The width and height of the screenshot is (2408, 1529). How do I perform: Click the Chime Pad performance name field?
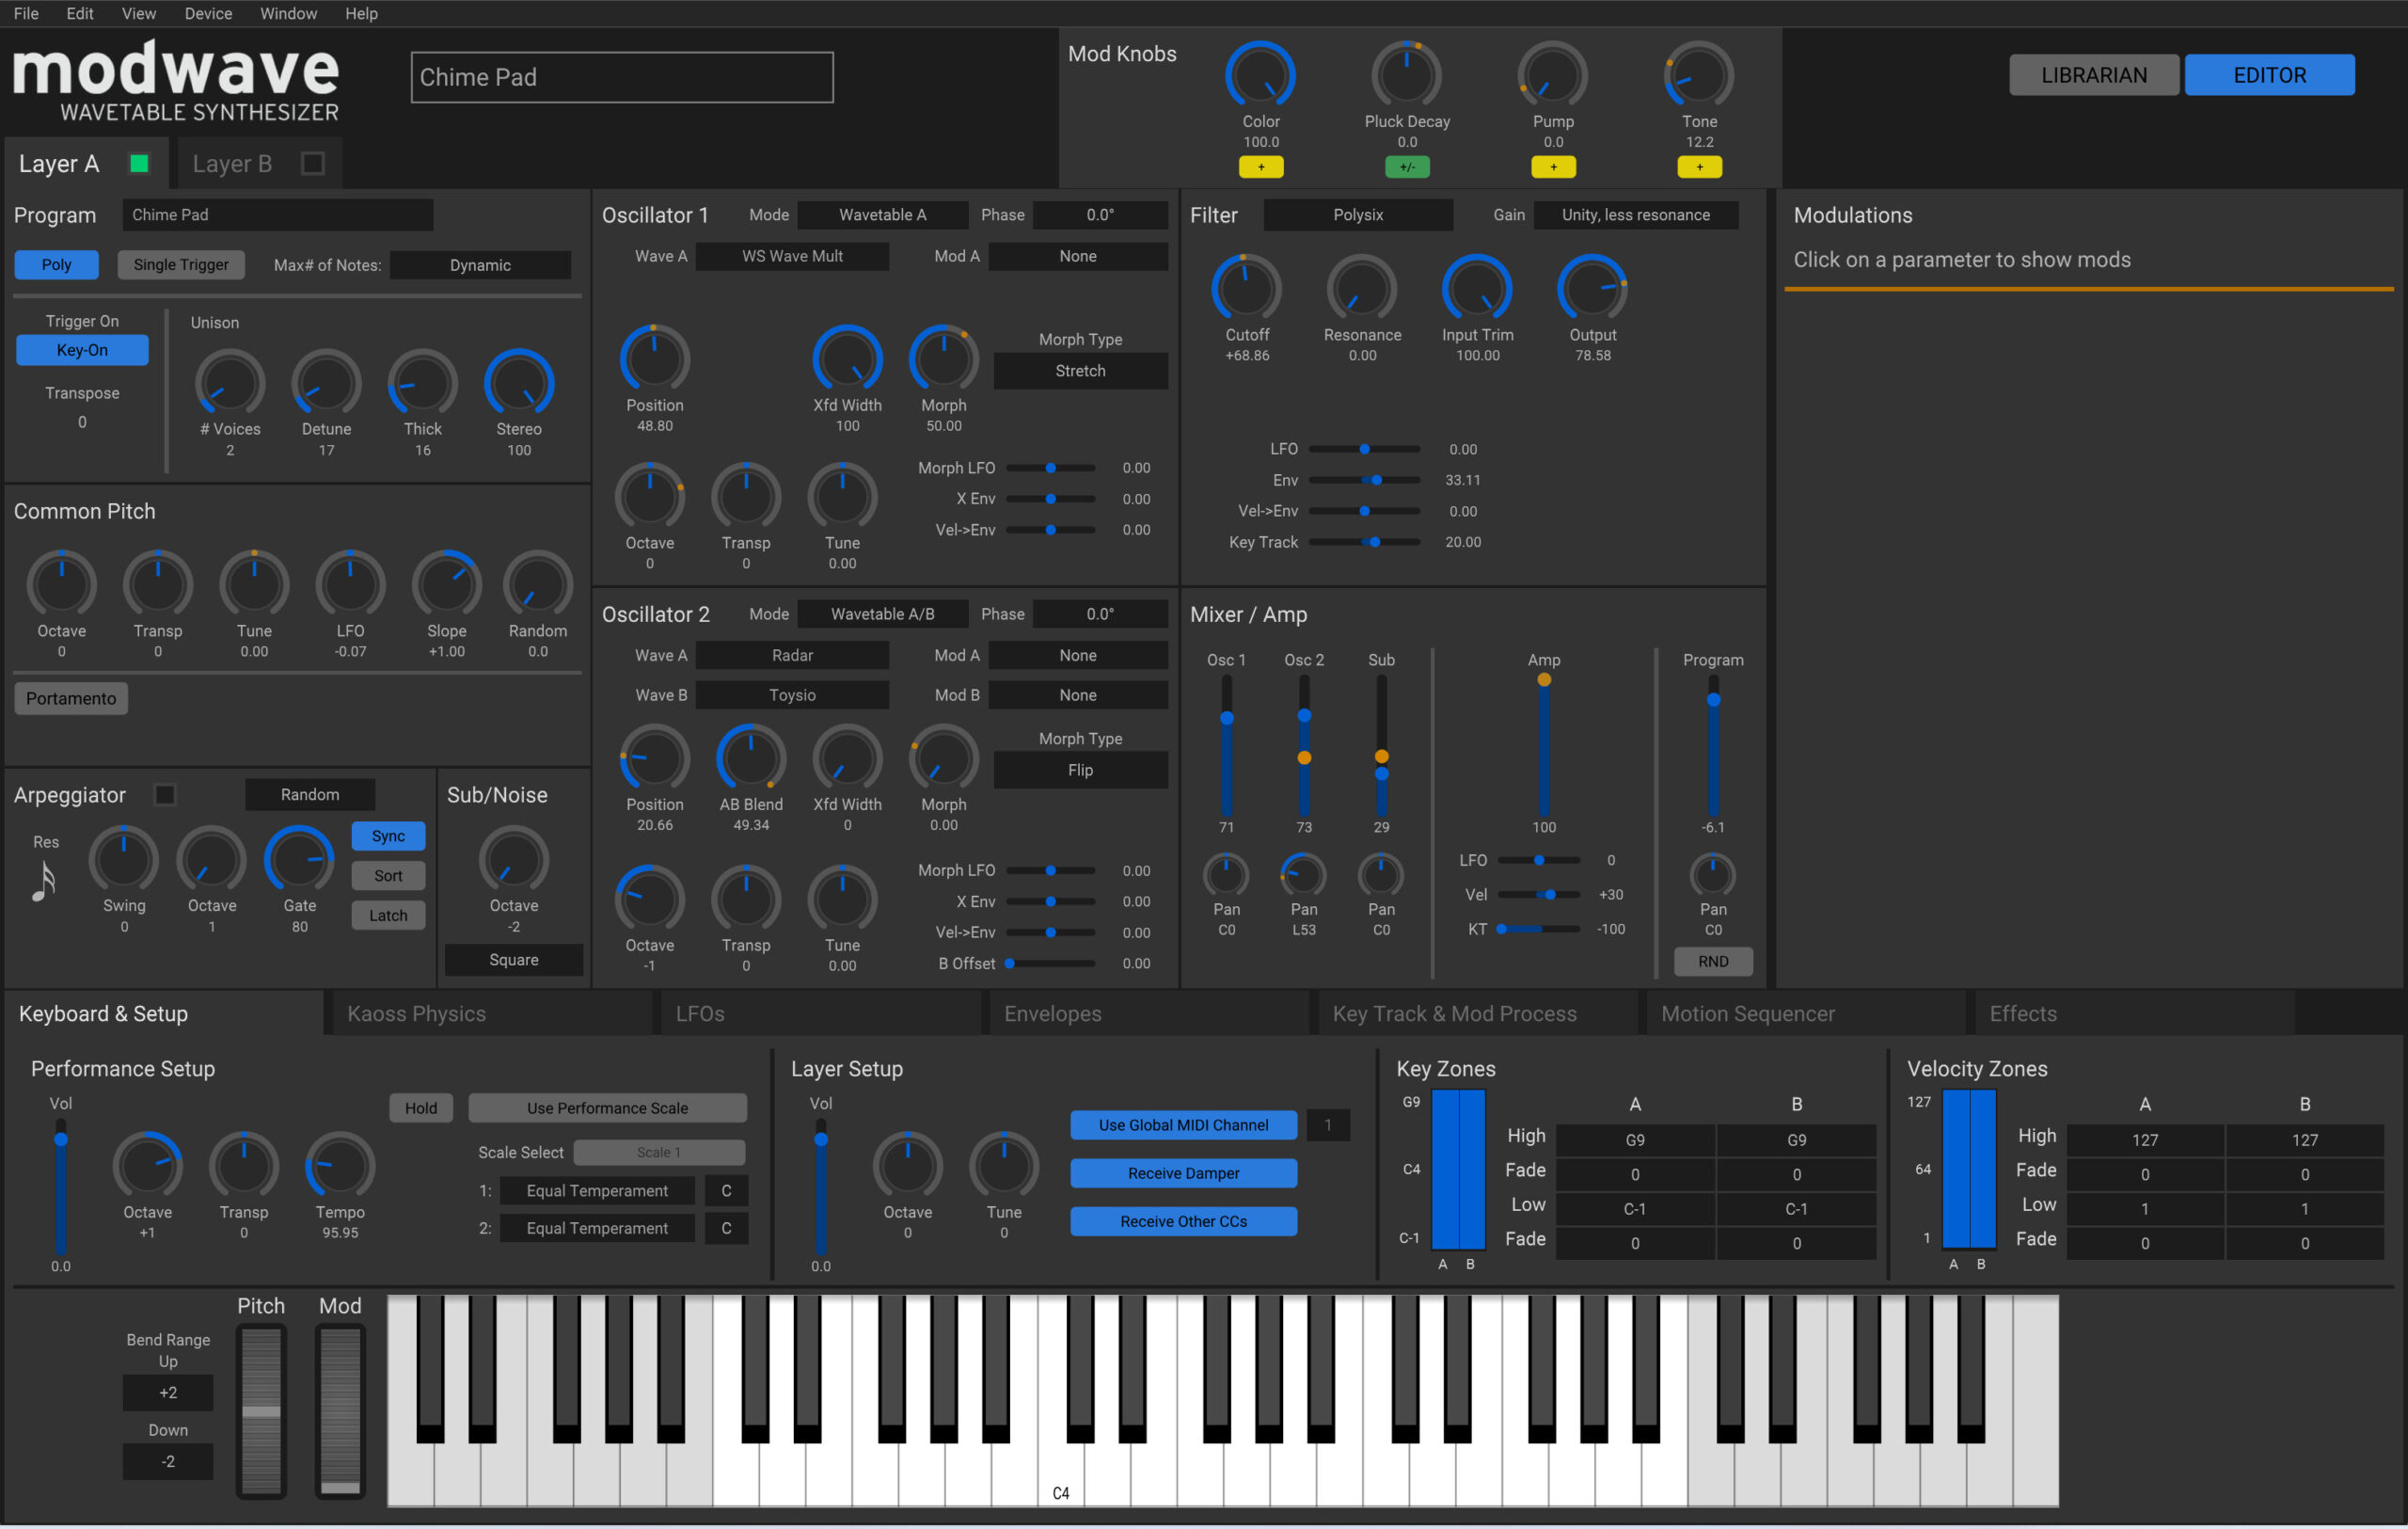click(x=621, y=77)
